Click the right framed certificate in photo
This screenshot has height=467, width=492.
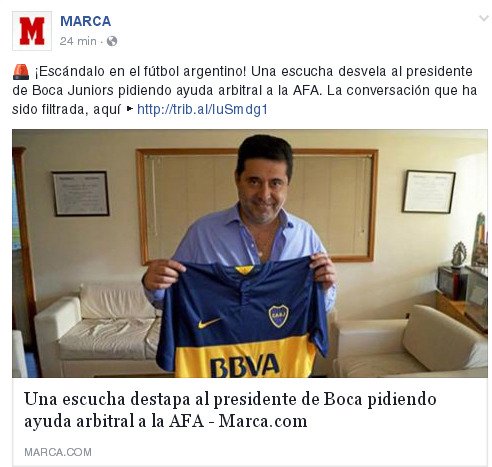click(429, 191)
